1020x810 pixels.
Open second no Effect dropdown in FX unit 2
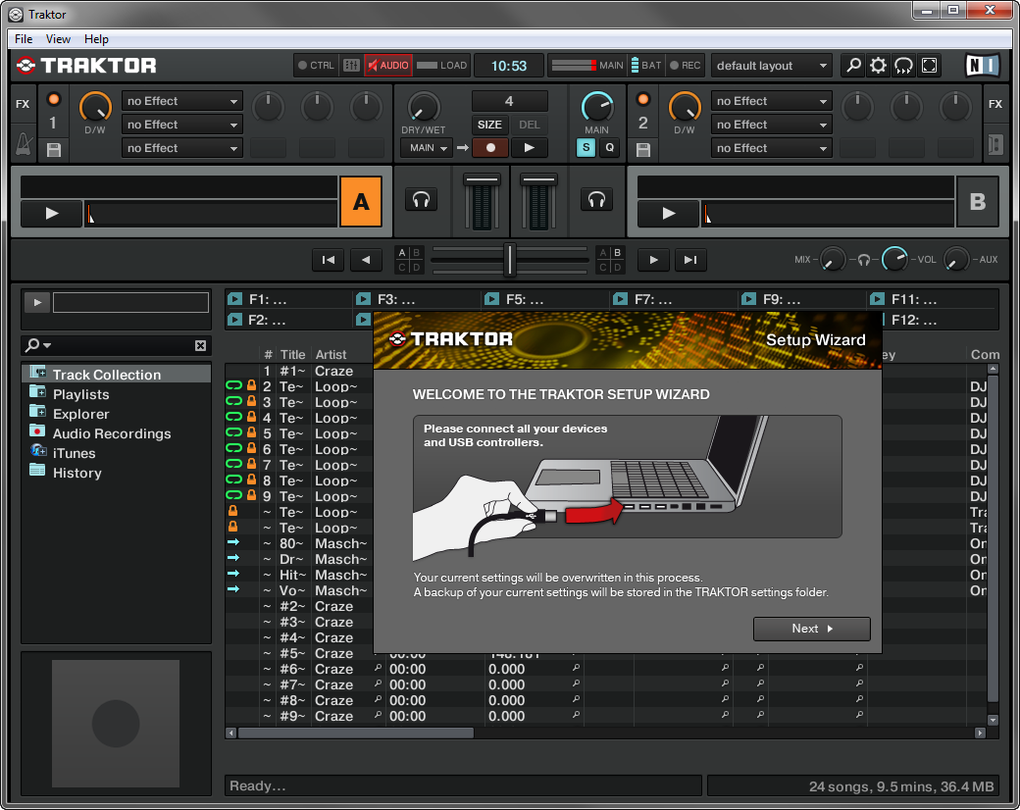772,124
